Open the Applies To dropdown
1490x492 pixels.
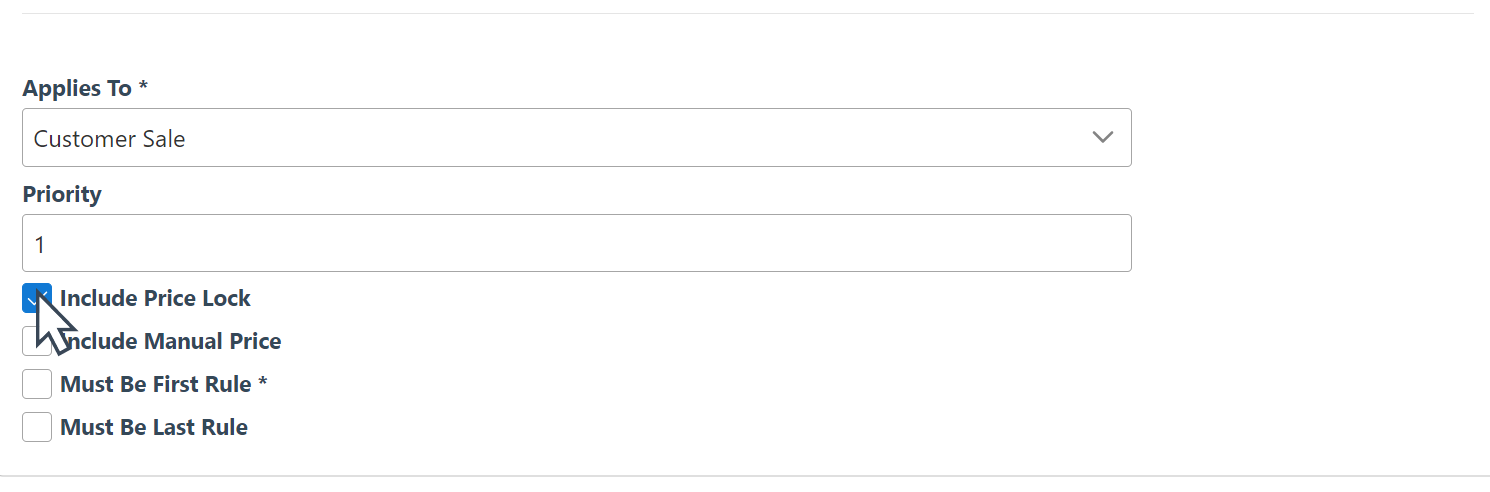(x=576, y=138)
